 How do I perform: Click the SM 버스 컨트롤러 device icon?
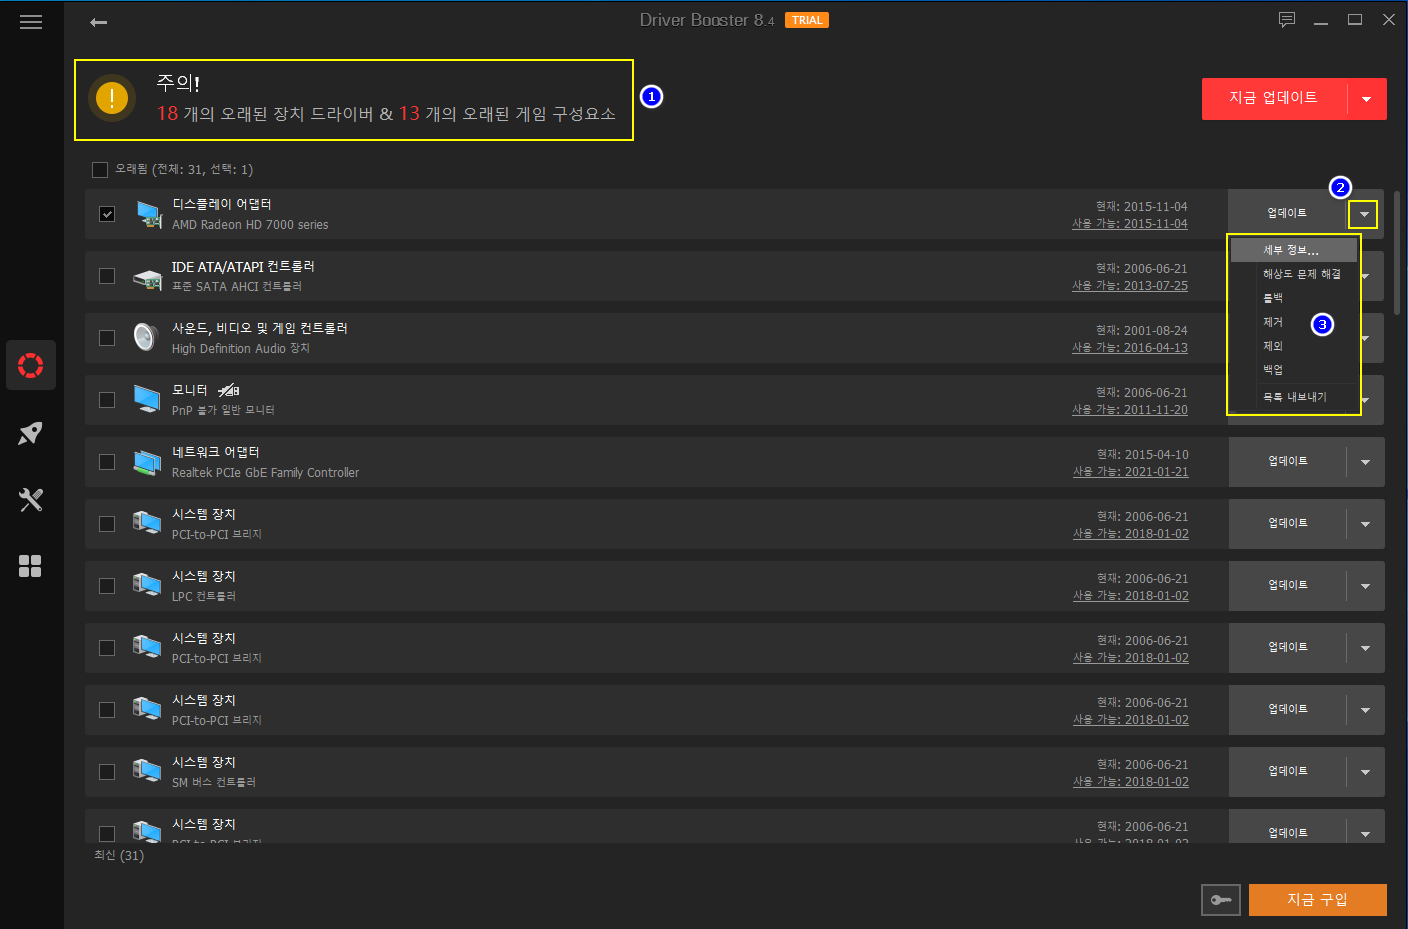pyautogui.click(x=147, y=771)
